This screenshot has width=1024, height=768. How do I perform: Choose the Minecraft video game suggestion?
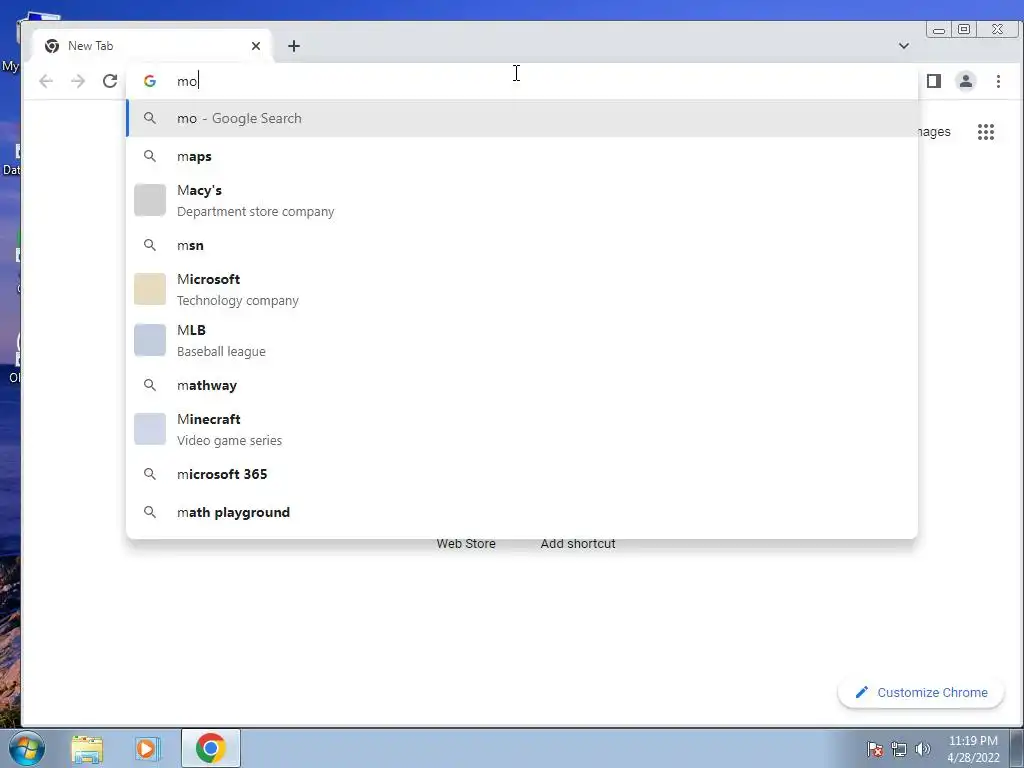click(522, 429)
